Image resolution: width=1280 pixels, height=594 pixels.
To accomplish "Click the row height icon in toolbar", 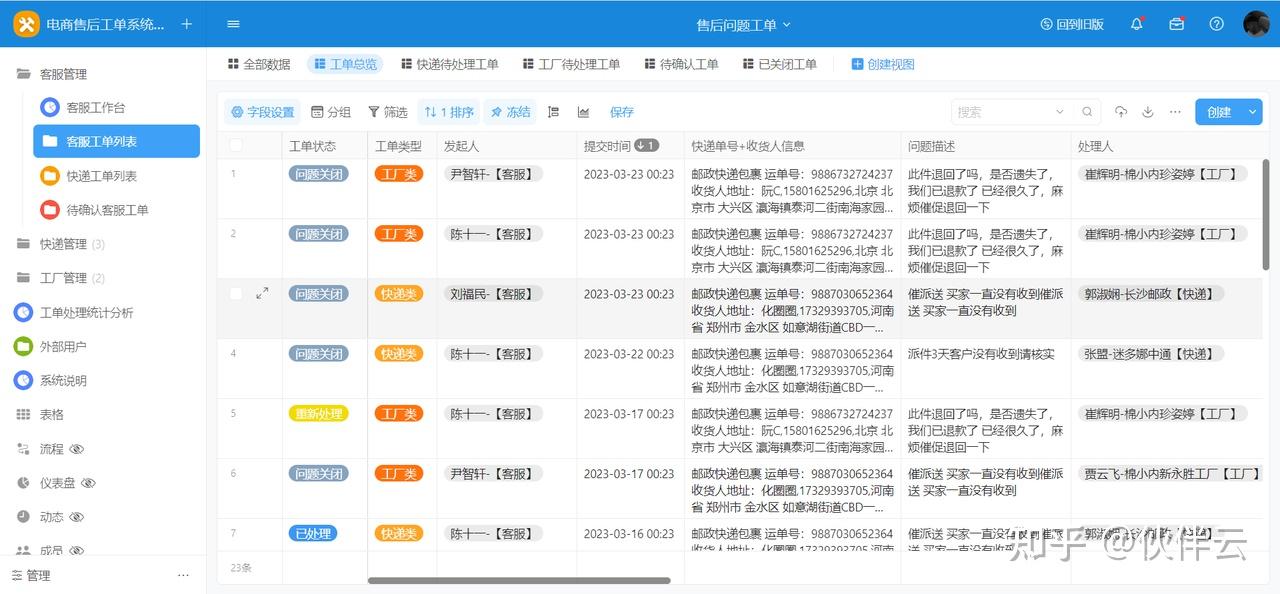I will [x=553, y=112].
